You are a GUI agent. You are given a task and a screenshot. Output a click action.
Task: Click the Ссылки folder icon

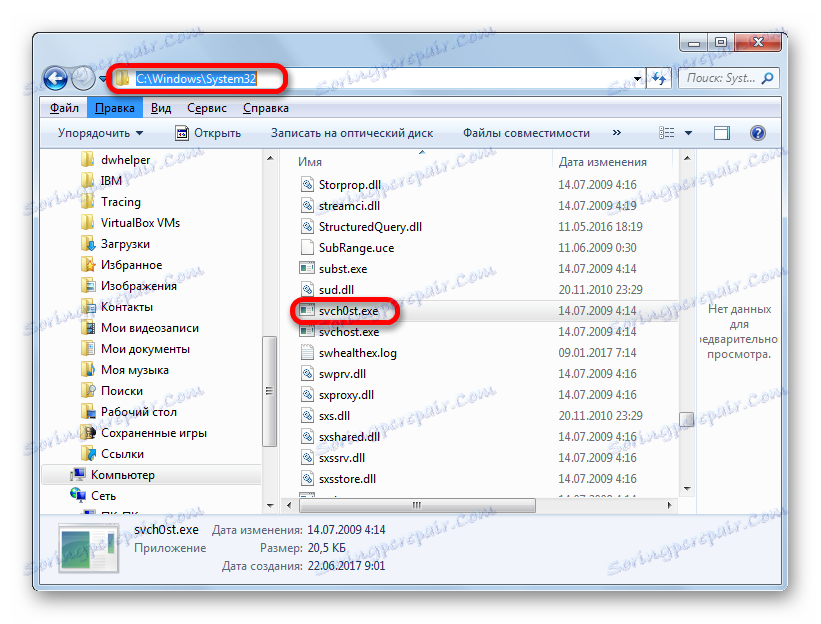pyautogui.click(x=88, y=453)
